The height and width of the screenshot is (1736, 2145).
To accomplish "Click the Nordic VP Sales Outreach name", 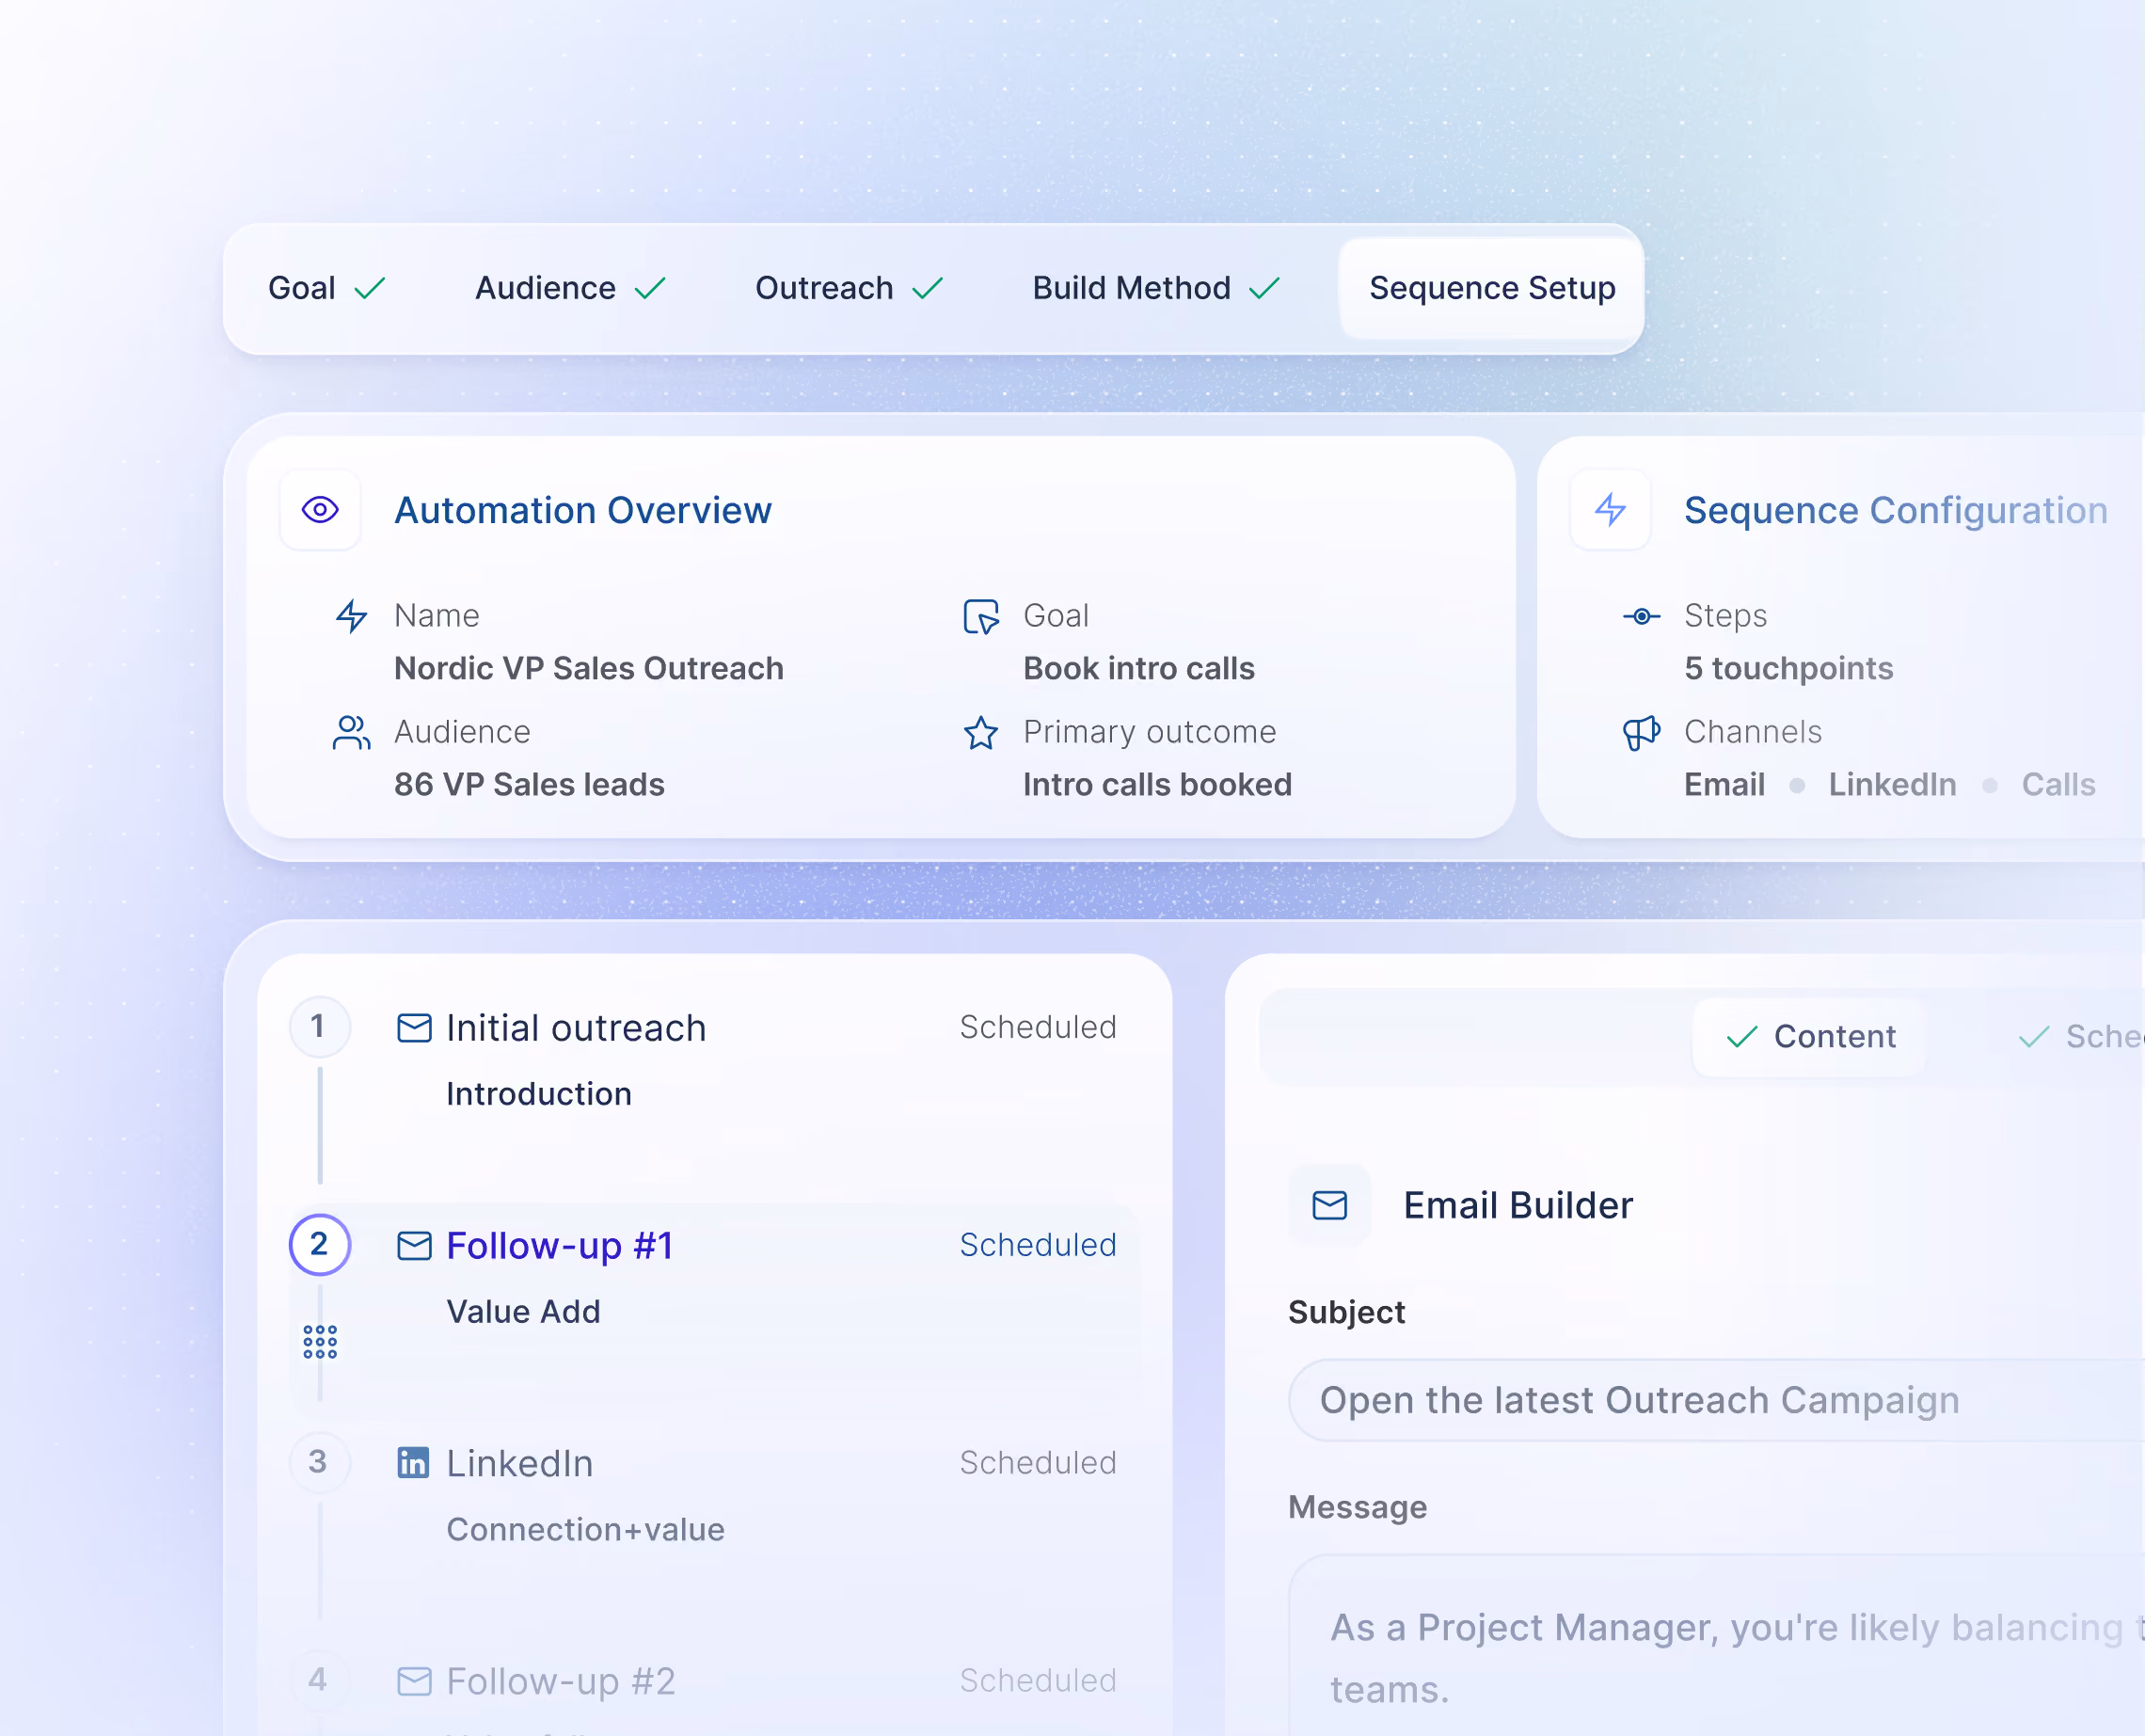I will 588,669.
